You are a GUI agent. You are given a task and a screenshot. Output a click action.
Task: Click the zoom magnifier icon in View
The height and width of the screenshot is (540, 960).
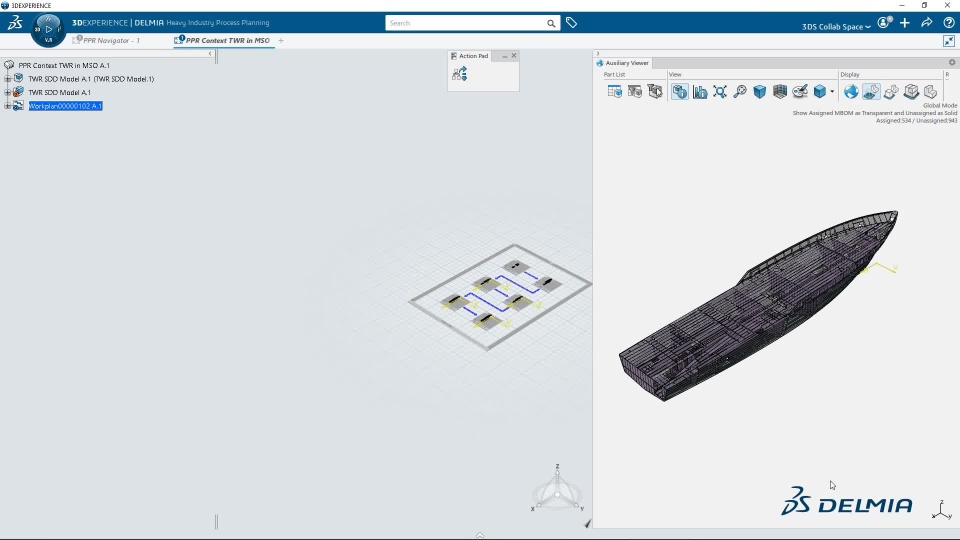click(x=740, y=92)
